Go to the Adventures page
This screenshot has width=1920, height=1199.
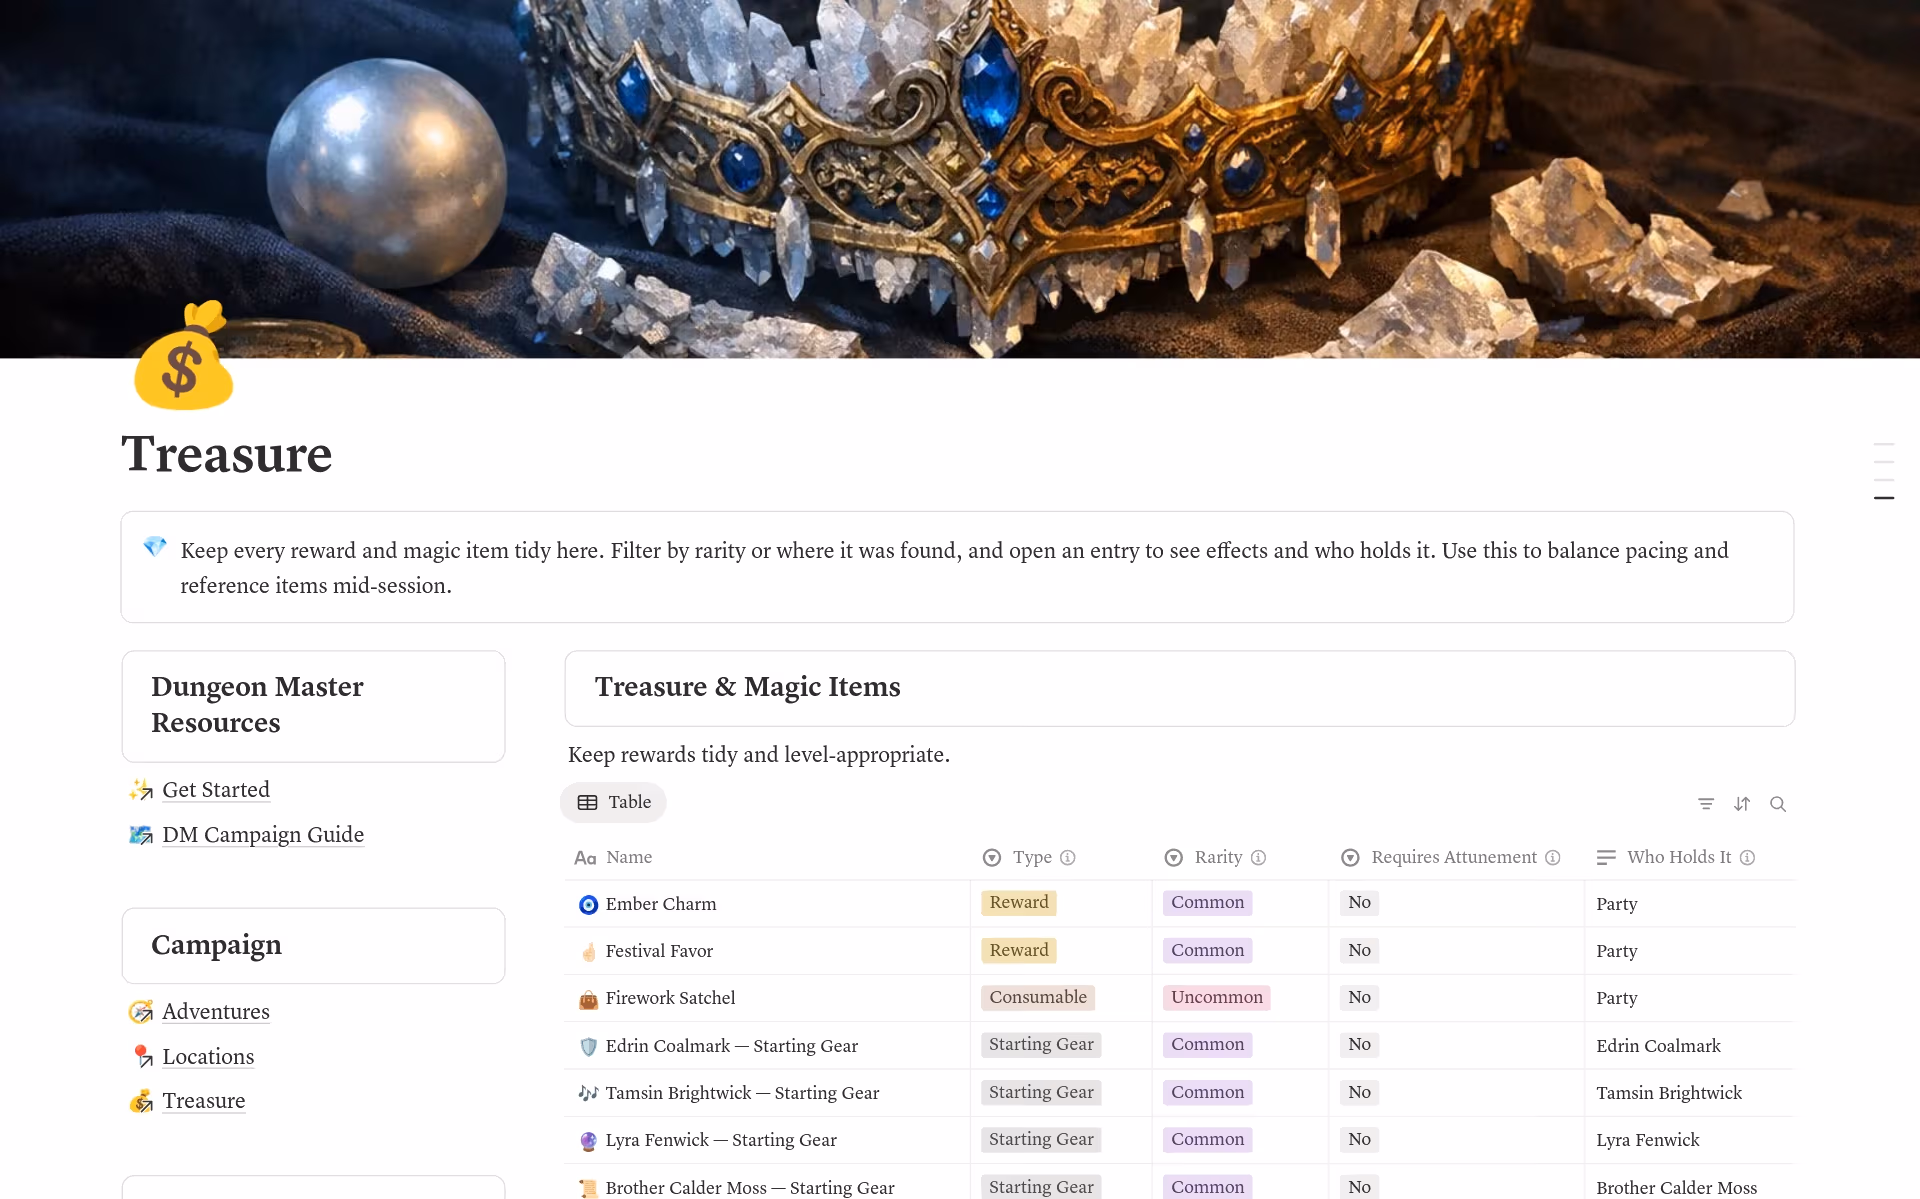[216, 1012]
